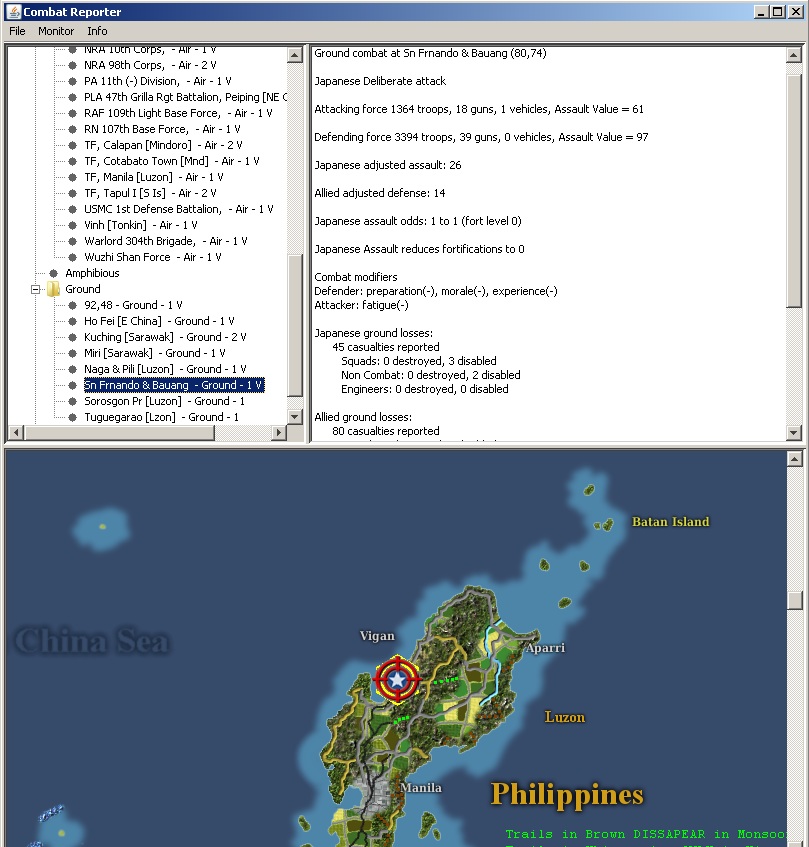
Task: Click the 'Allied adjusted defense: 14' line
Action: coord(380,193)
